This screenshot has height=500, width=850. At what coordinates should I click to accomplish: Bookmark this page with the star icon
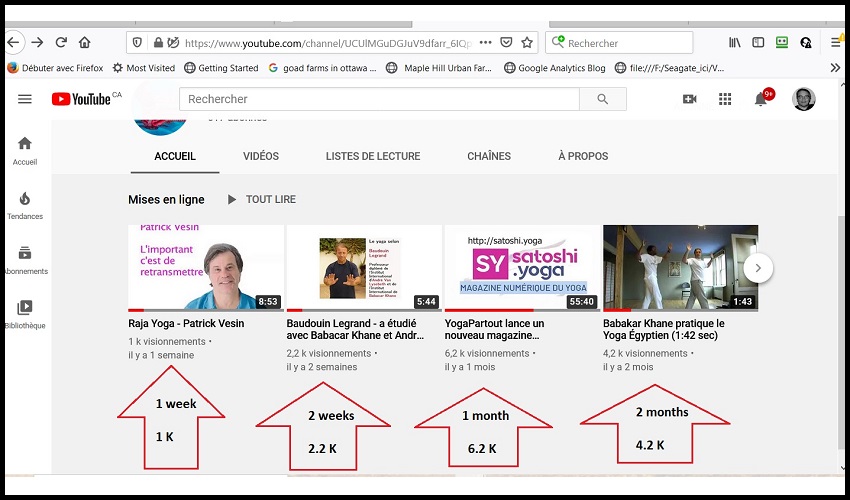click(x=527, y=43)
